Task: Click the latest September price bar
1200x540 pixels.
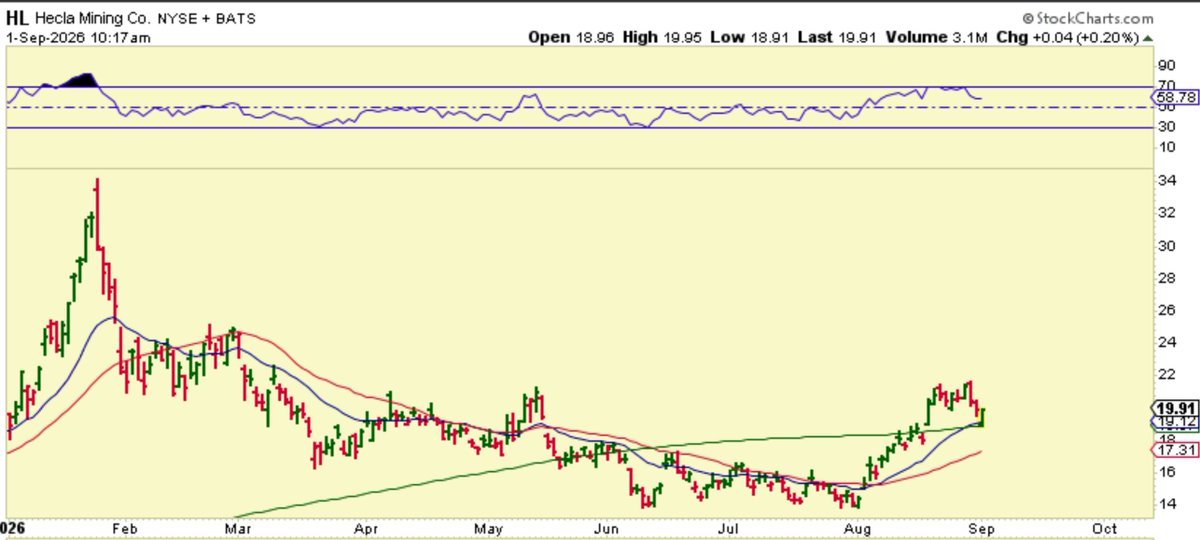Action: coord(982,417)
